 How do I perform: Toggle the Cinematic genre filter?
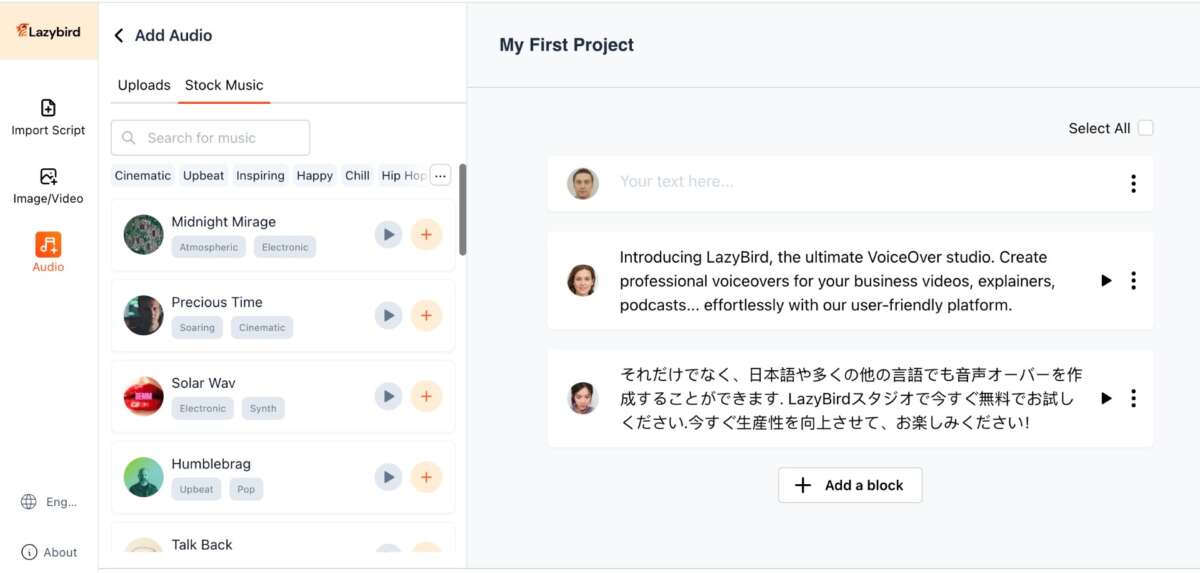tap(143, 176)
